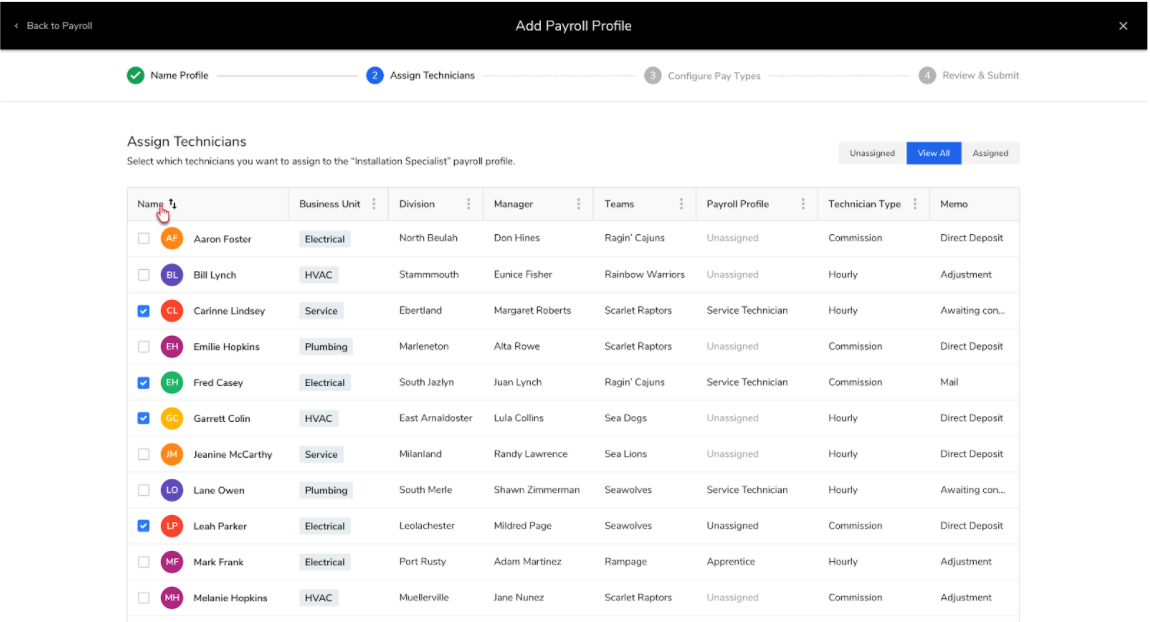This screenshot has width=1150, height=622.
Task: Open the Manager column options menu
Action: point(579,204)
